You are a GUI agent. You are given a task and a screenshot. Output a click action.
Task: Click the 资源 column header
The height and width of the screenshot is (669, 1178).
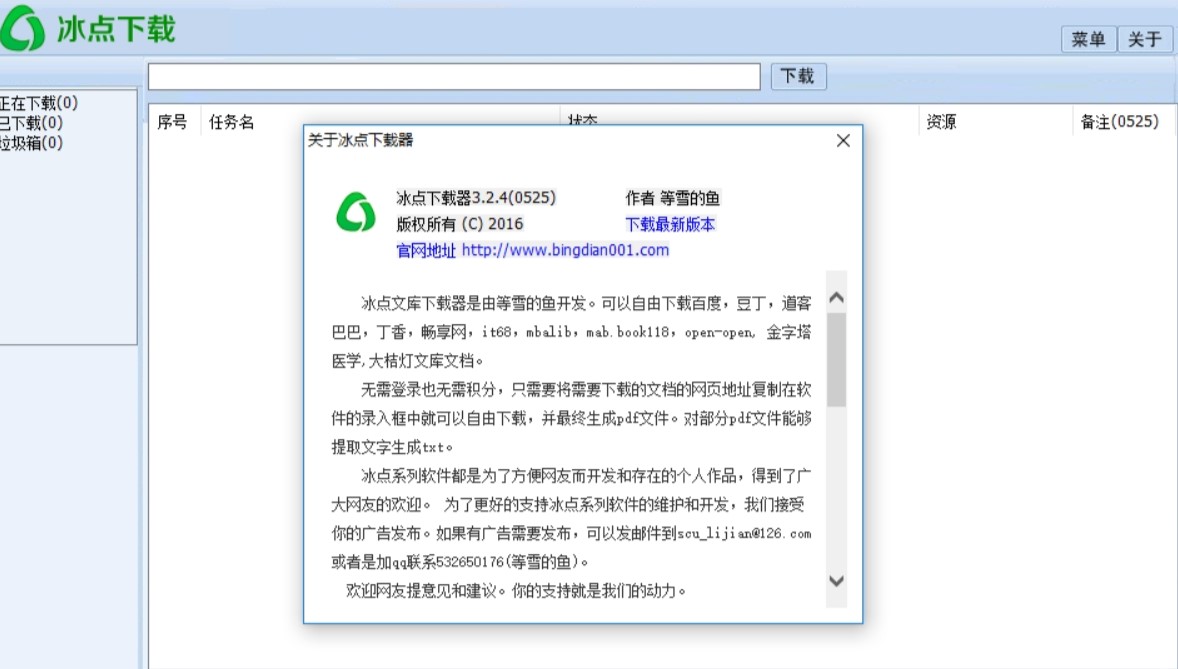click(941, 121)
